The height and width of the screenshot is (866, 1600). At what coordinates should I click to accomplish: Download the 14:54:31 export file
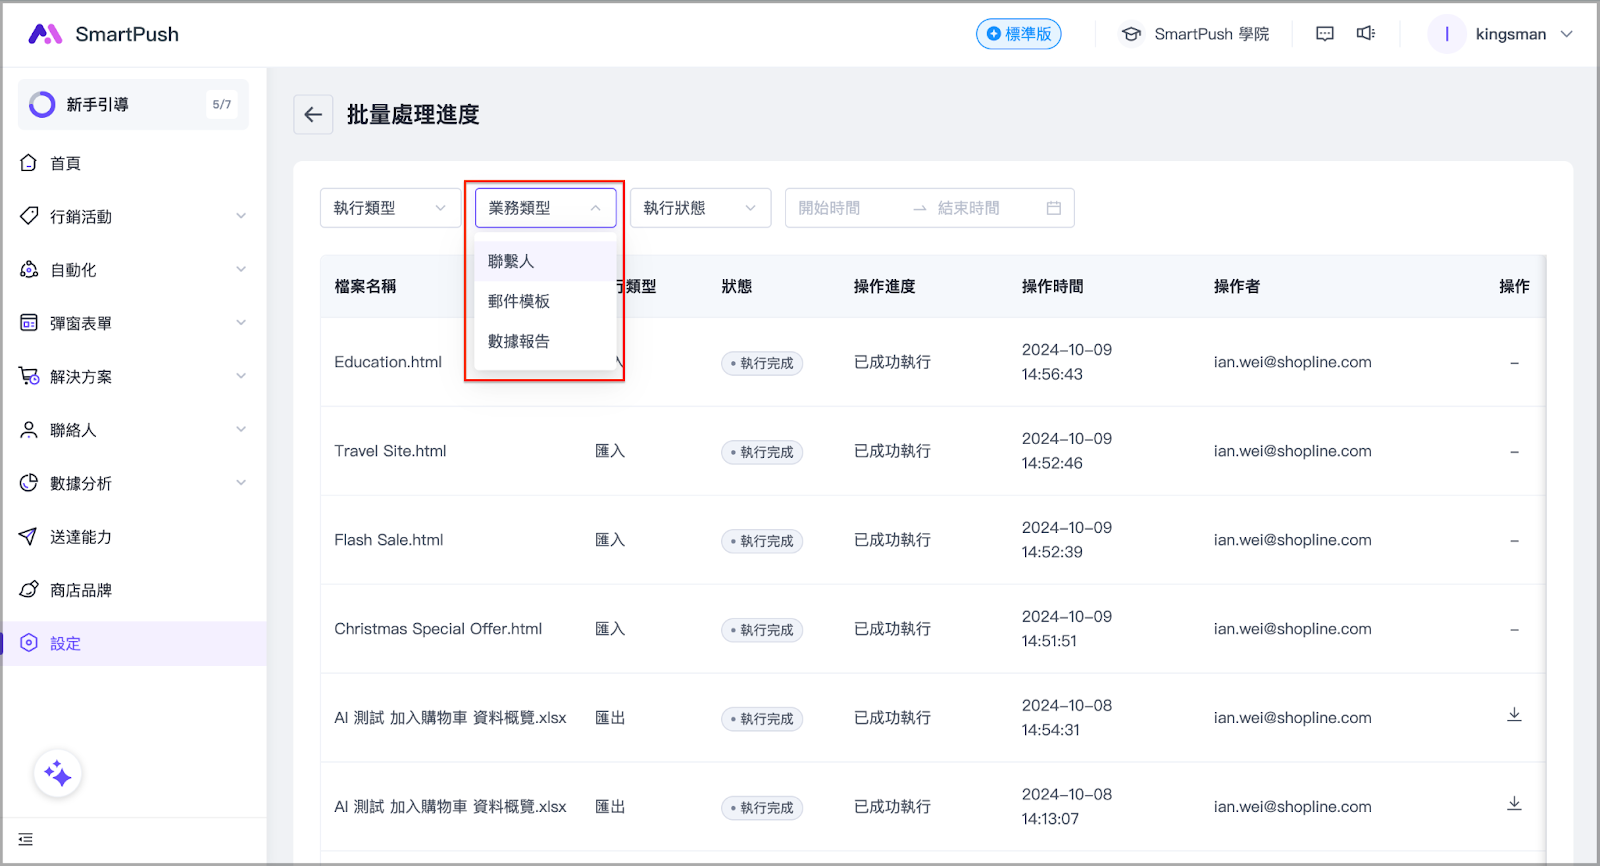click(x=1514, y=715)
